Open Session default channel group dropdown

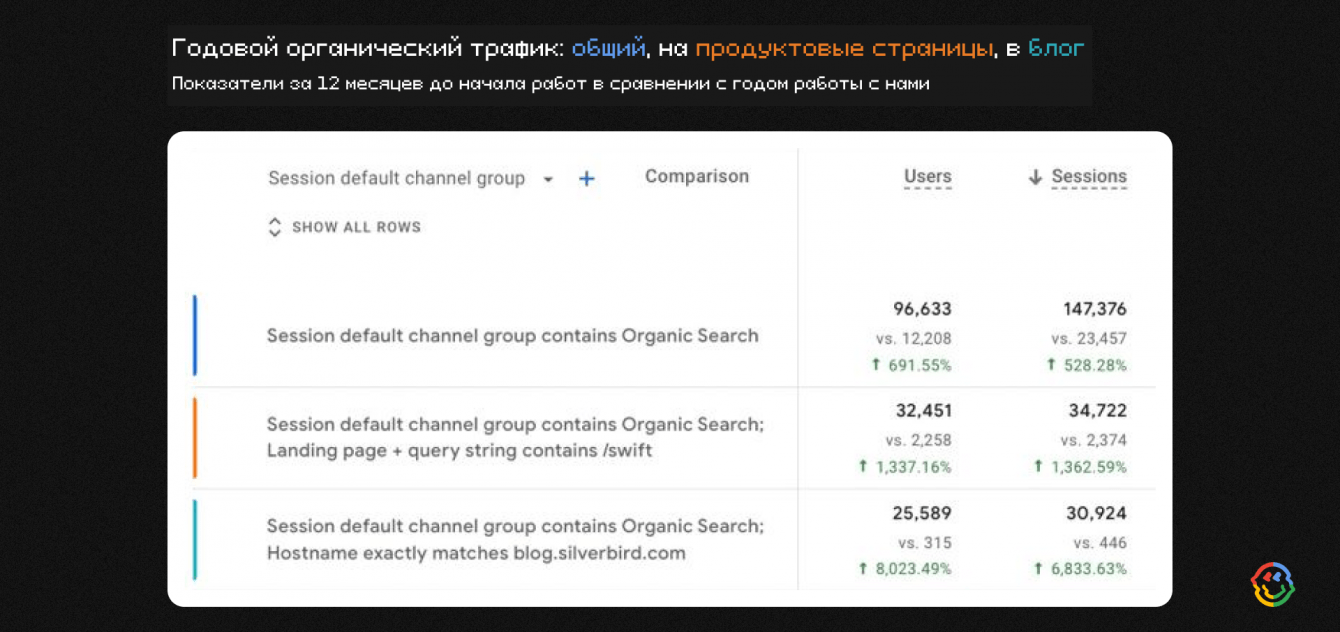coord(547,180)
